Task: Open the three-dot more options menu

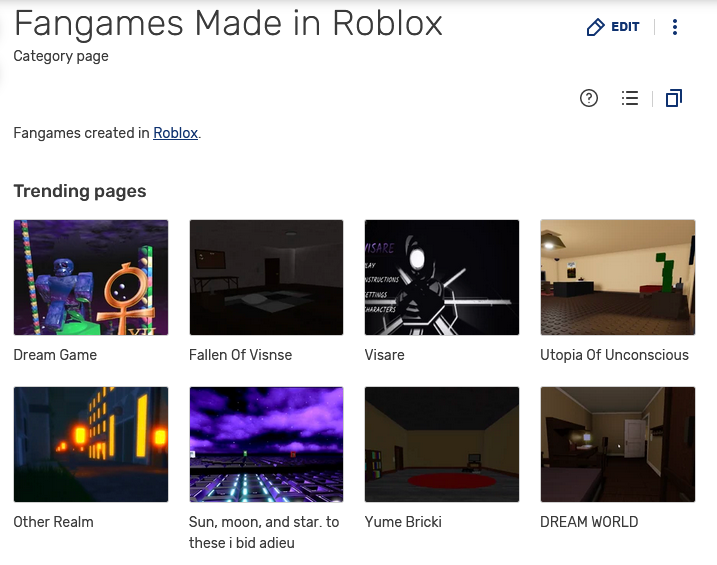Action: coord(674,27)
